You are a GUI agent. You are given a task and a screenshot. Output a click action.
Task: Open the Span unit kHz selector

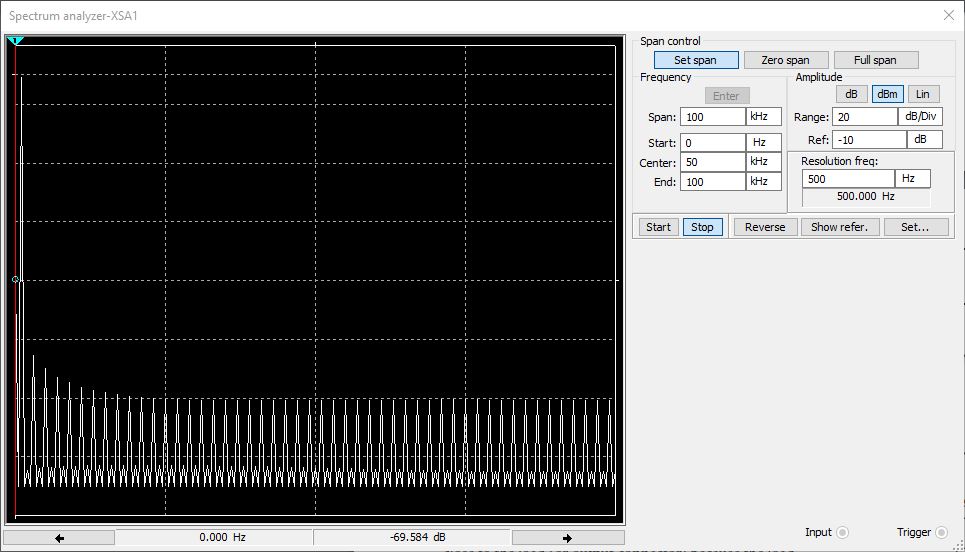coord(764,117)
